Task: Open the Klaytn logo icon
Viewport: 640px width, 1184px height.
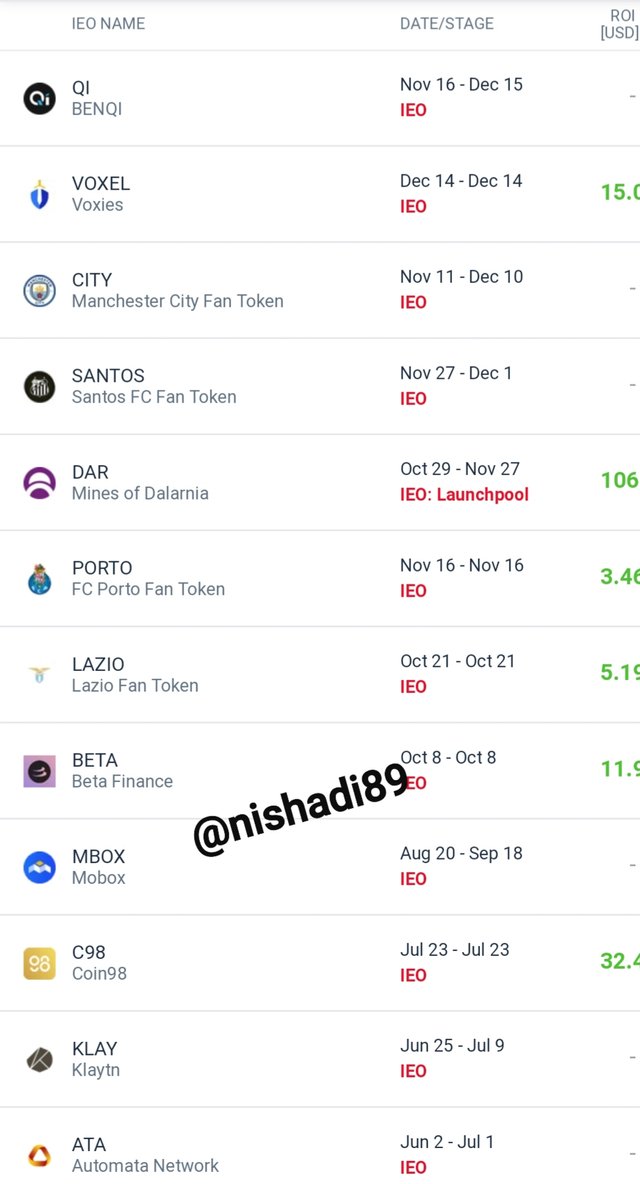Action: 39,1059
